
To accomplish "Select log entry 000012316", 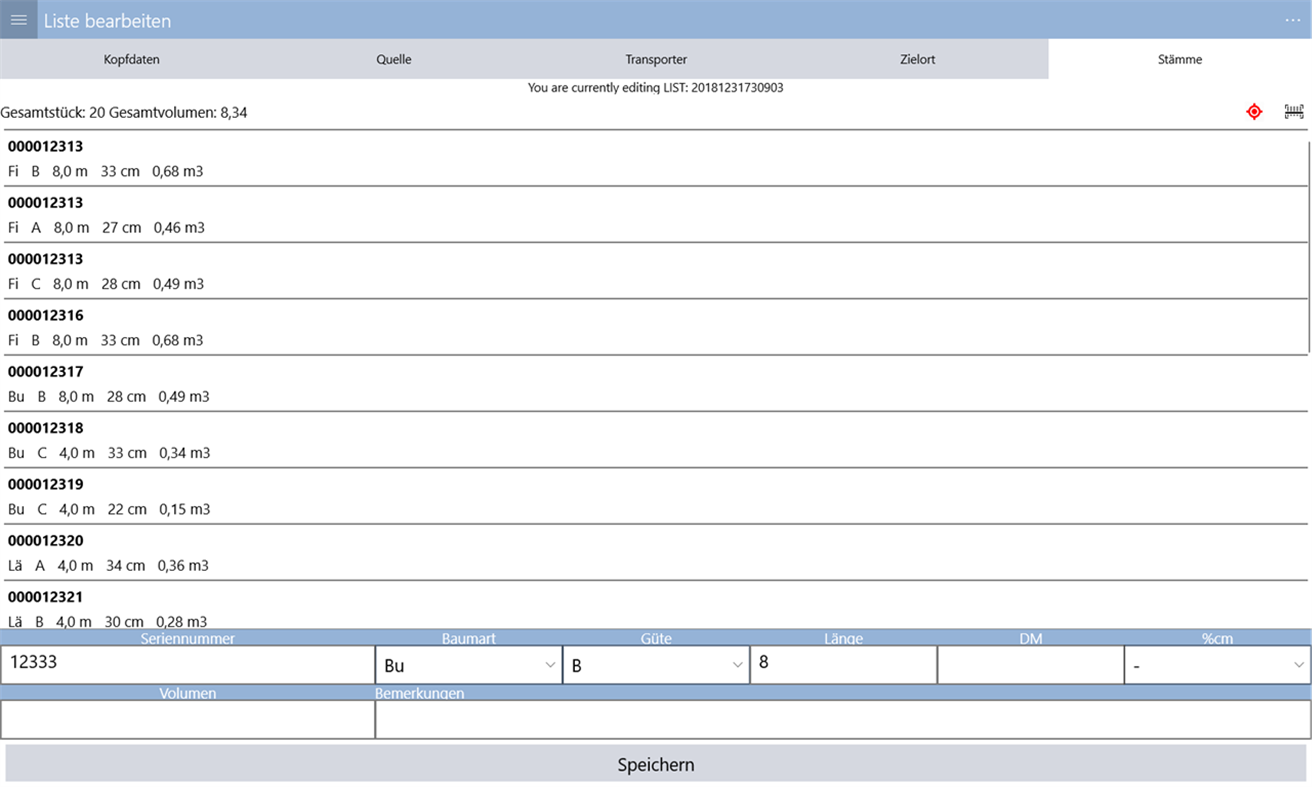I will [400, 327].
